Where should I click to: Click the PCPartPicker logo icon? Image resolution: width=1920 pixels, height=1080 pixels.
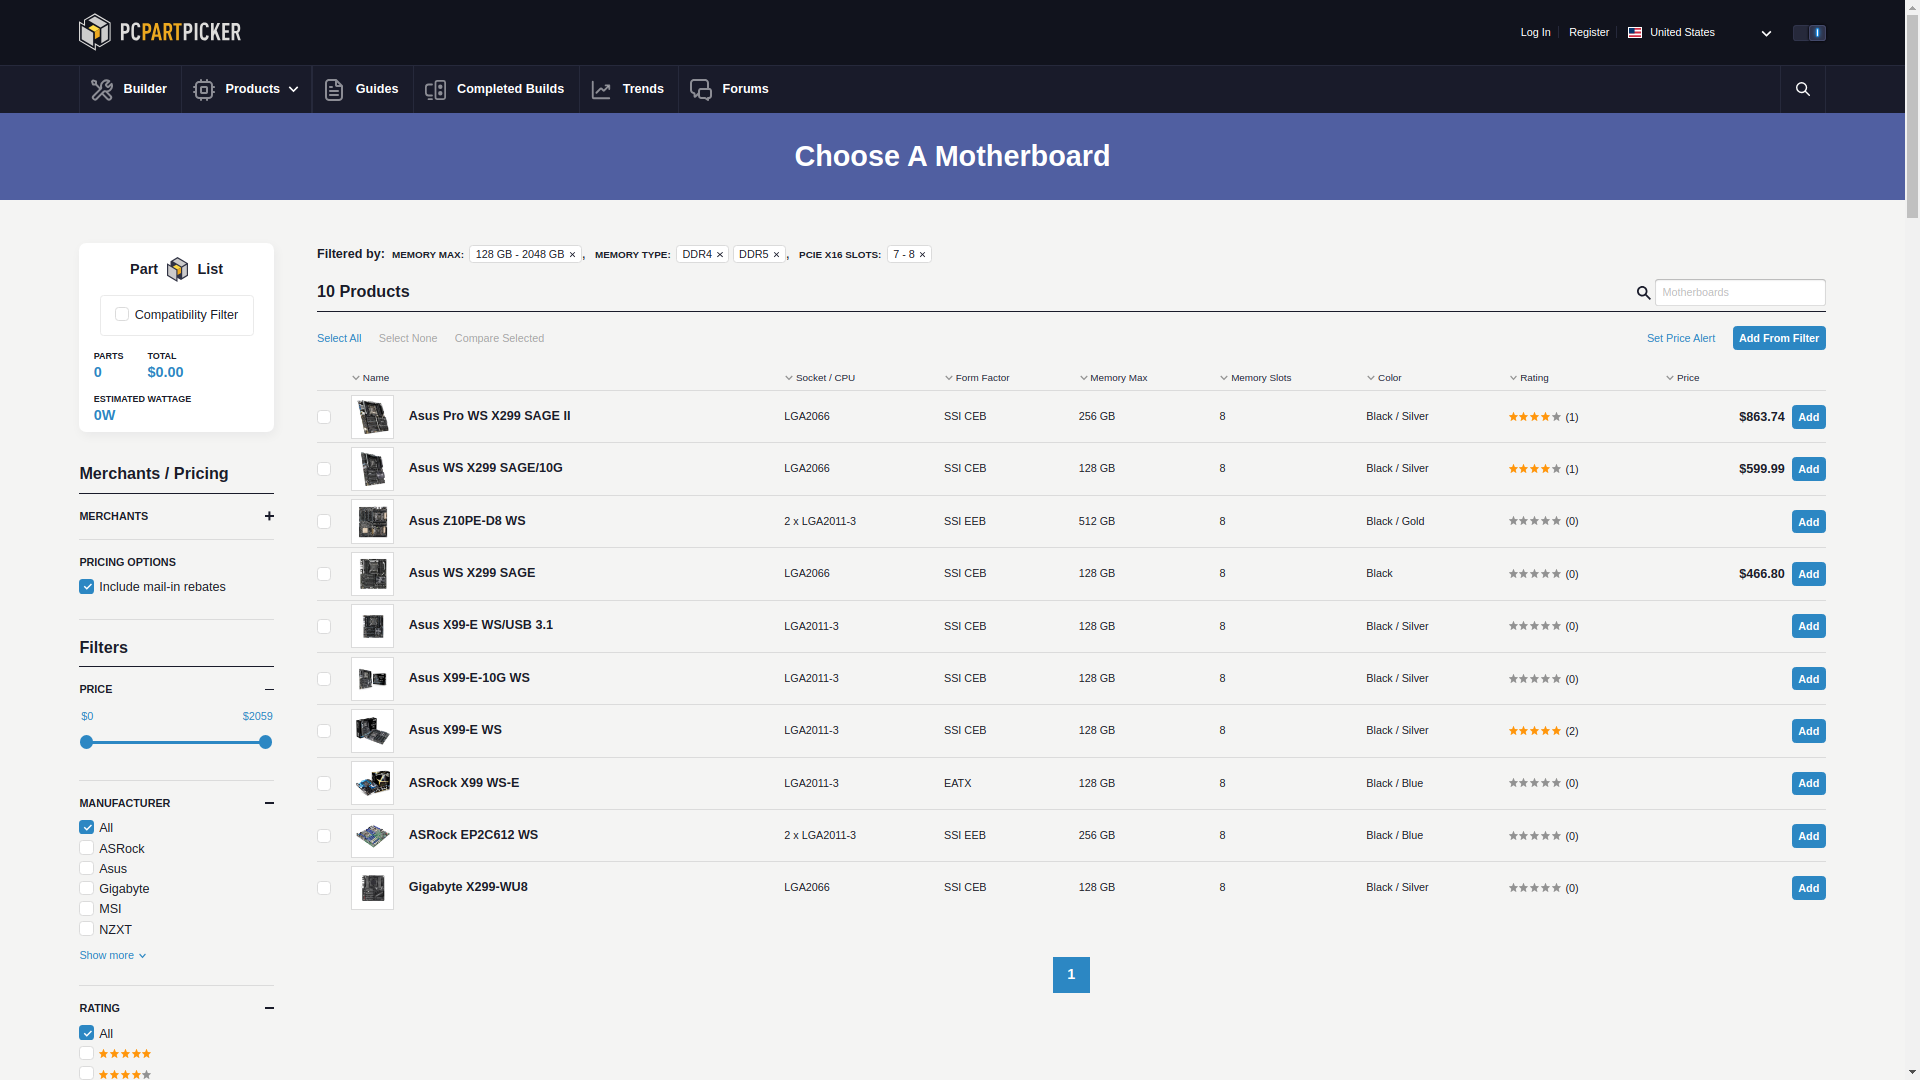pyautogui.click(x=95, y=32)
